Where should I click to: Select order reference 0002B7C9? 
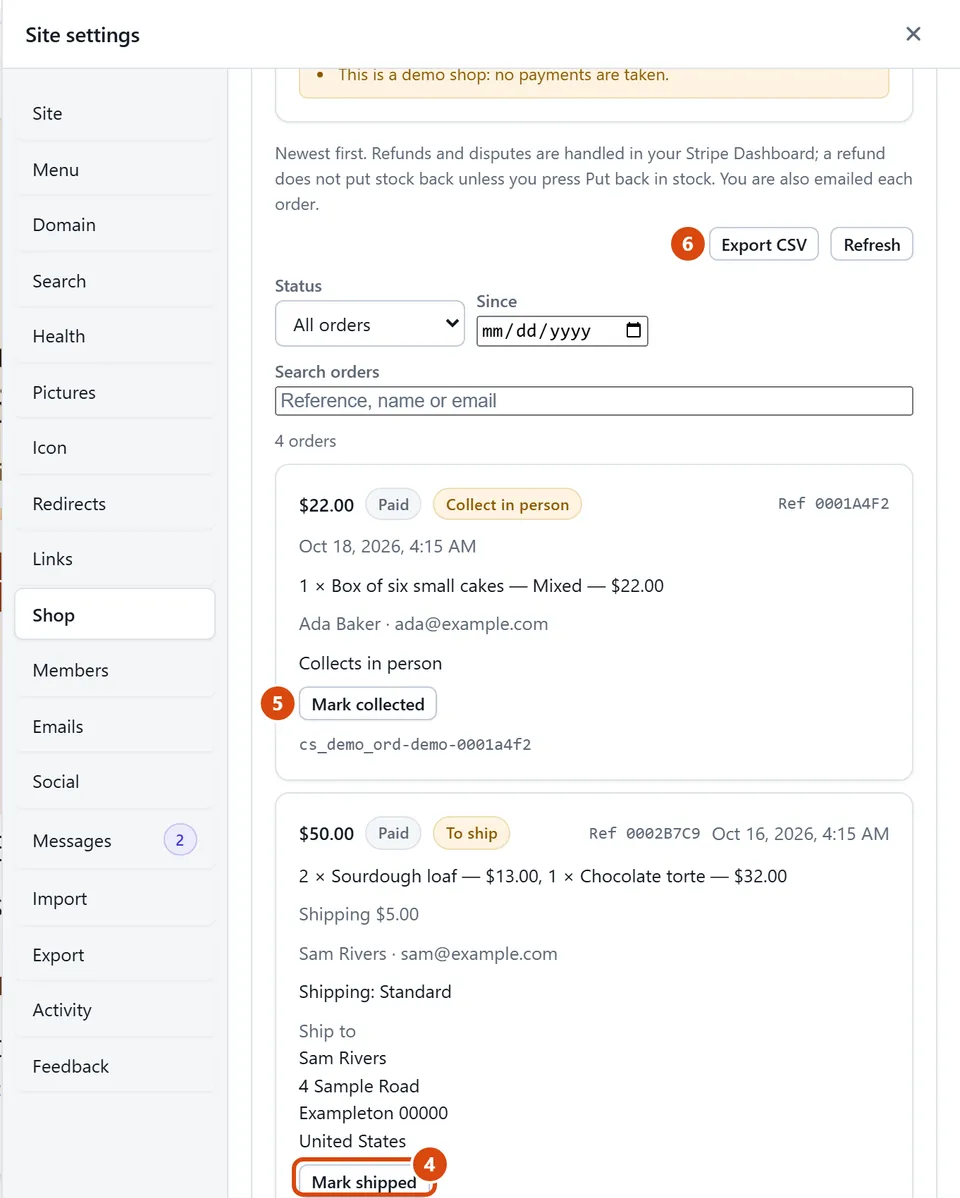pyautogui.click(x=644, y=834)
